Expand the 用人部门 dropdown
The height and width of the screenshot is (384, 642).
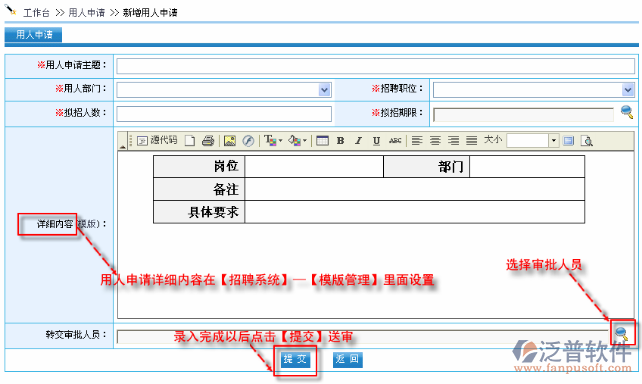pos(324,90)
